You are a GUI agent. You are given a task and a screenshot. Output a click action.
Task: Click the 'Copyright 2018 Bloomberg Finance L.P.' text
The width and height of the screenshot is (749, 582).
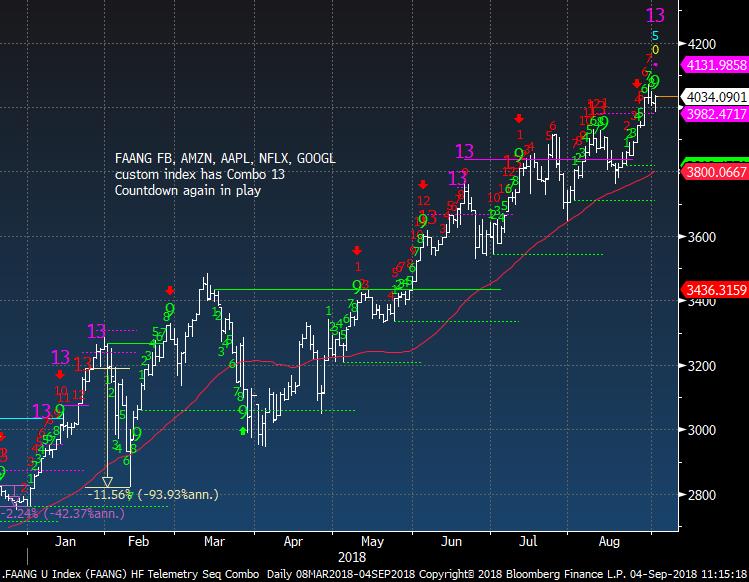pos(522,574)
